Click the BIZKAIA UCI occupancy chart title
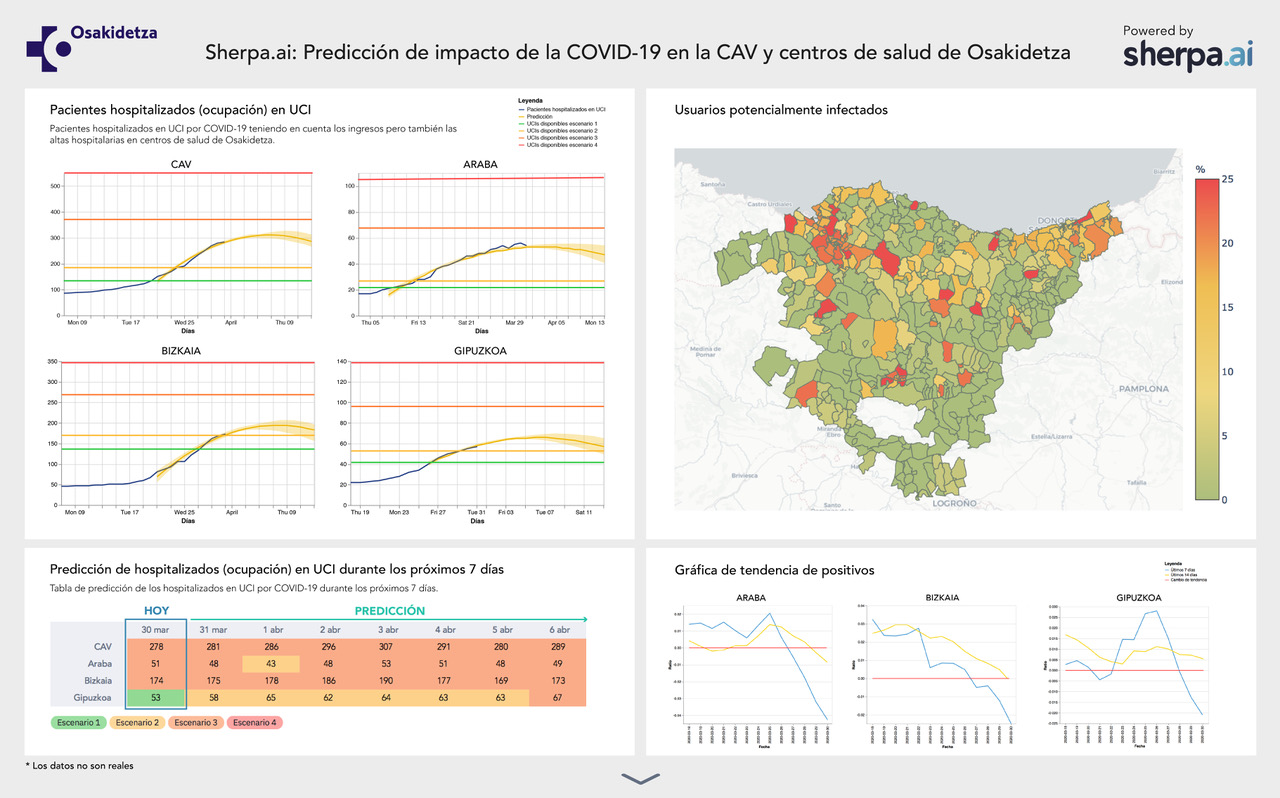 181,352
